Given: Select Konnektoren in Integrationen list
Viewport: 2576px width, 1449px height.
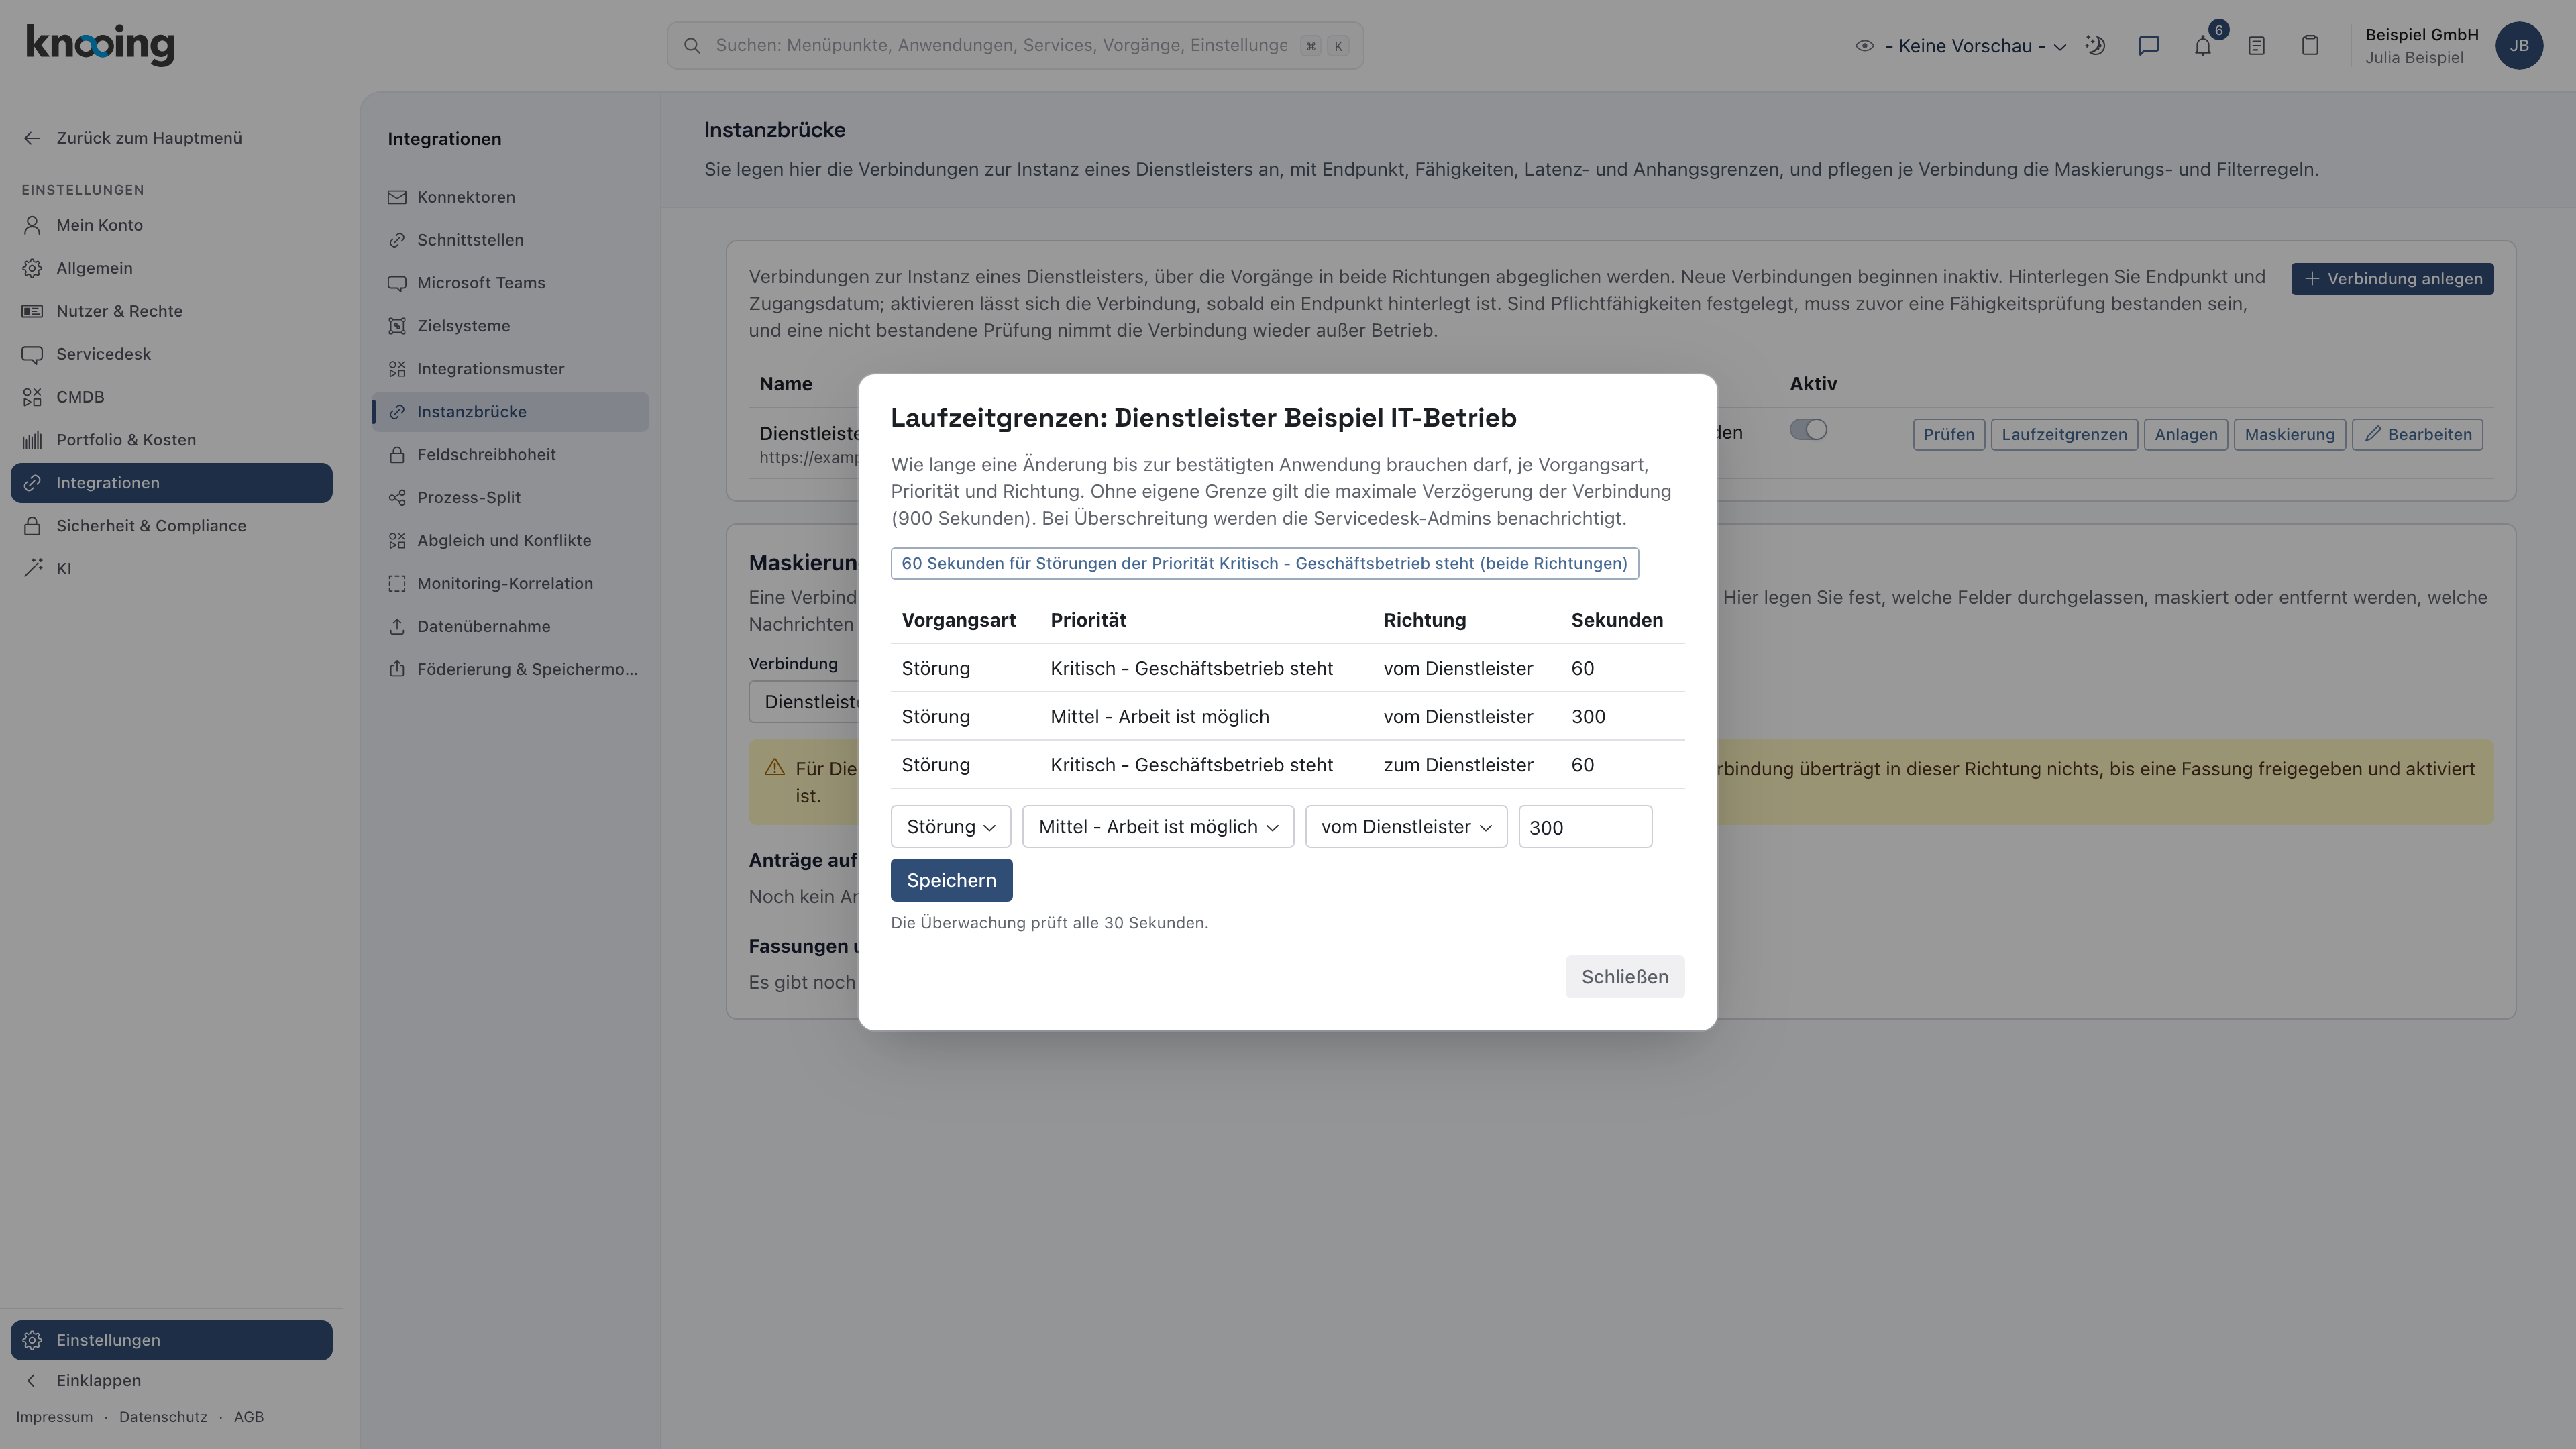Looking at the screenshot, I should (511, 197).
